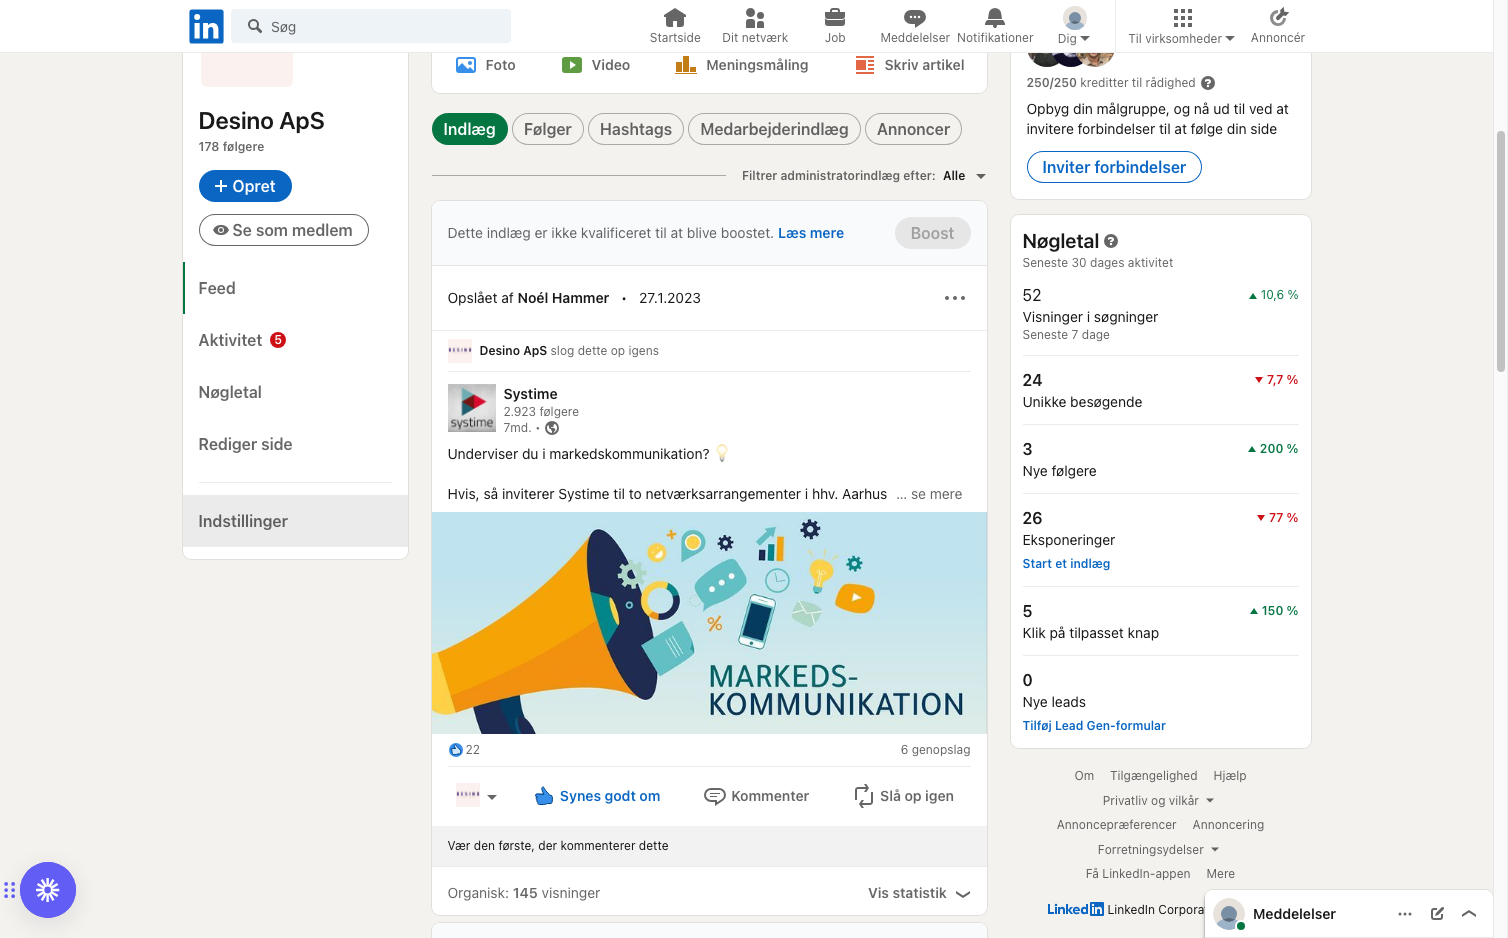1508x938 pixels.
Task: Open Rediger side in the sidebar
Action: click(x=295, y=444)
